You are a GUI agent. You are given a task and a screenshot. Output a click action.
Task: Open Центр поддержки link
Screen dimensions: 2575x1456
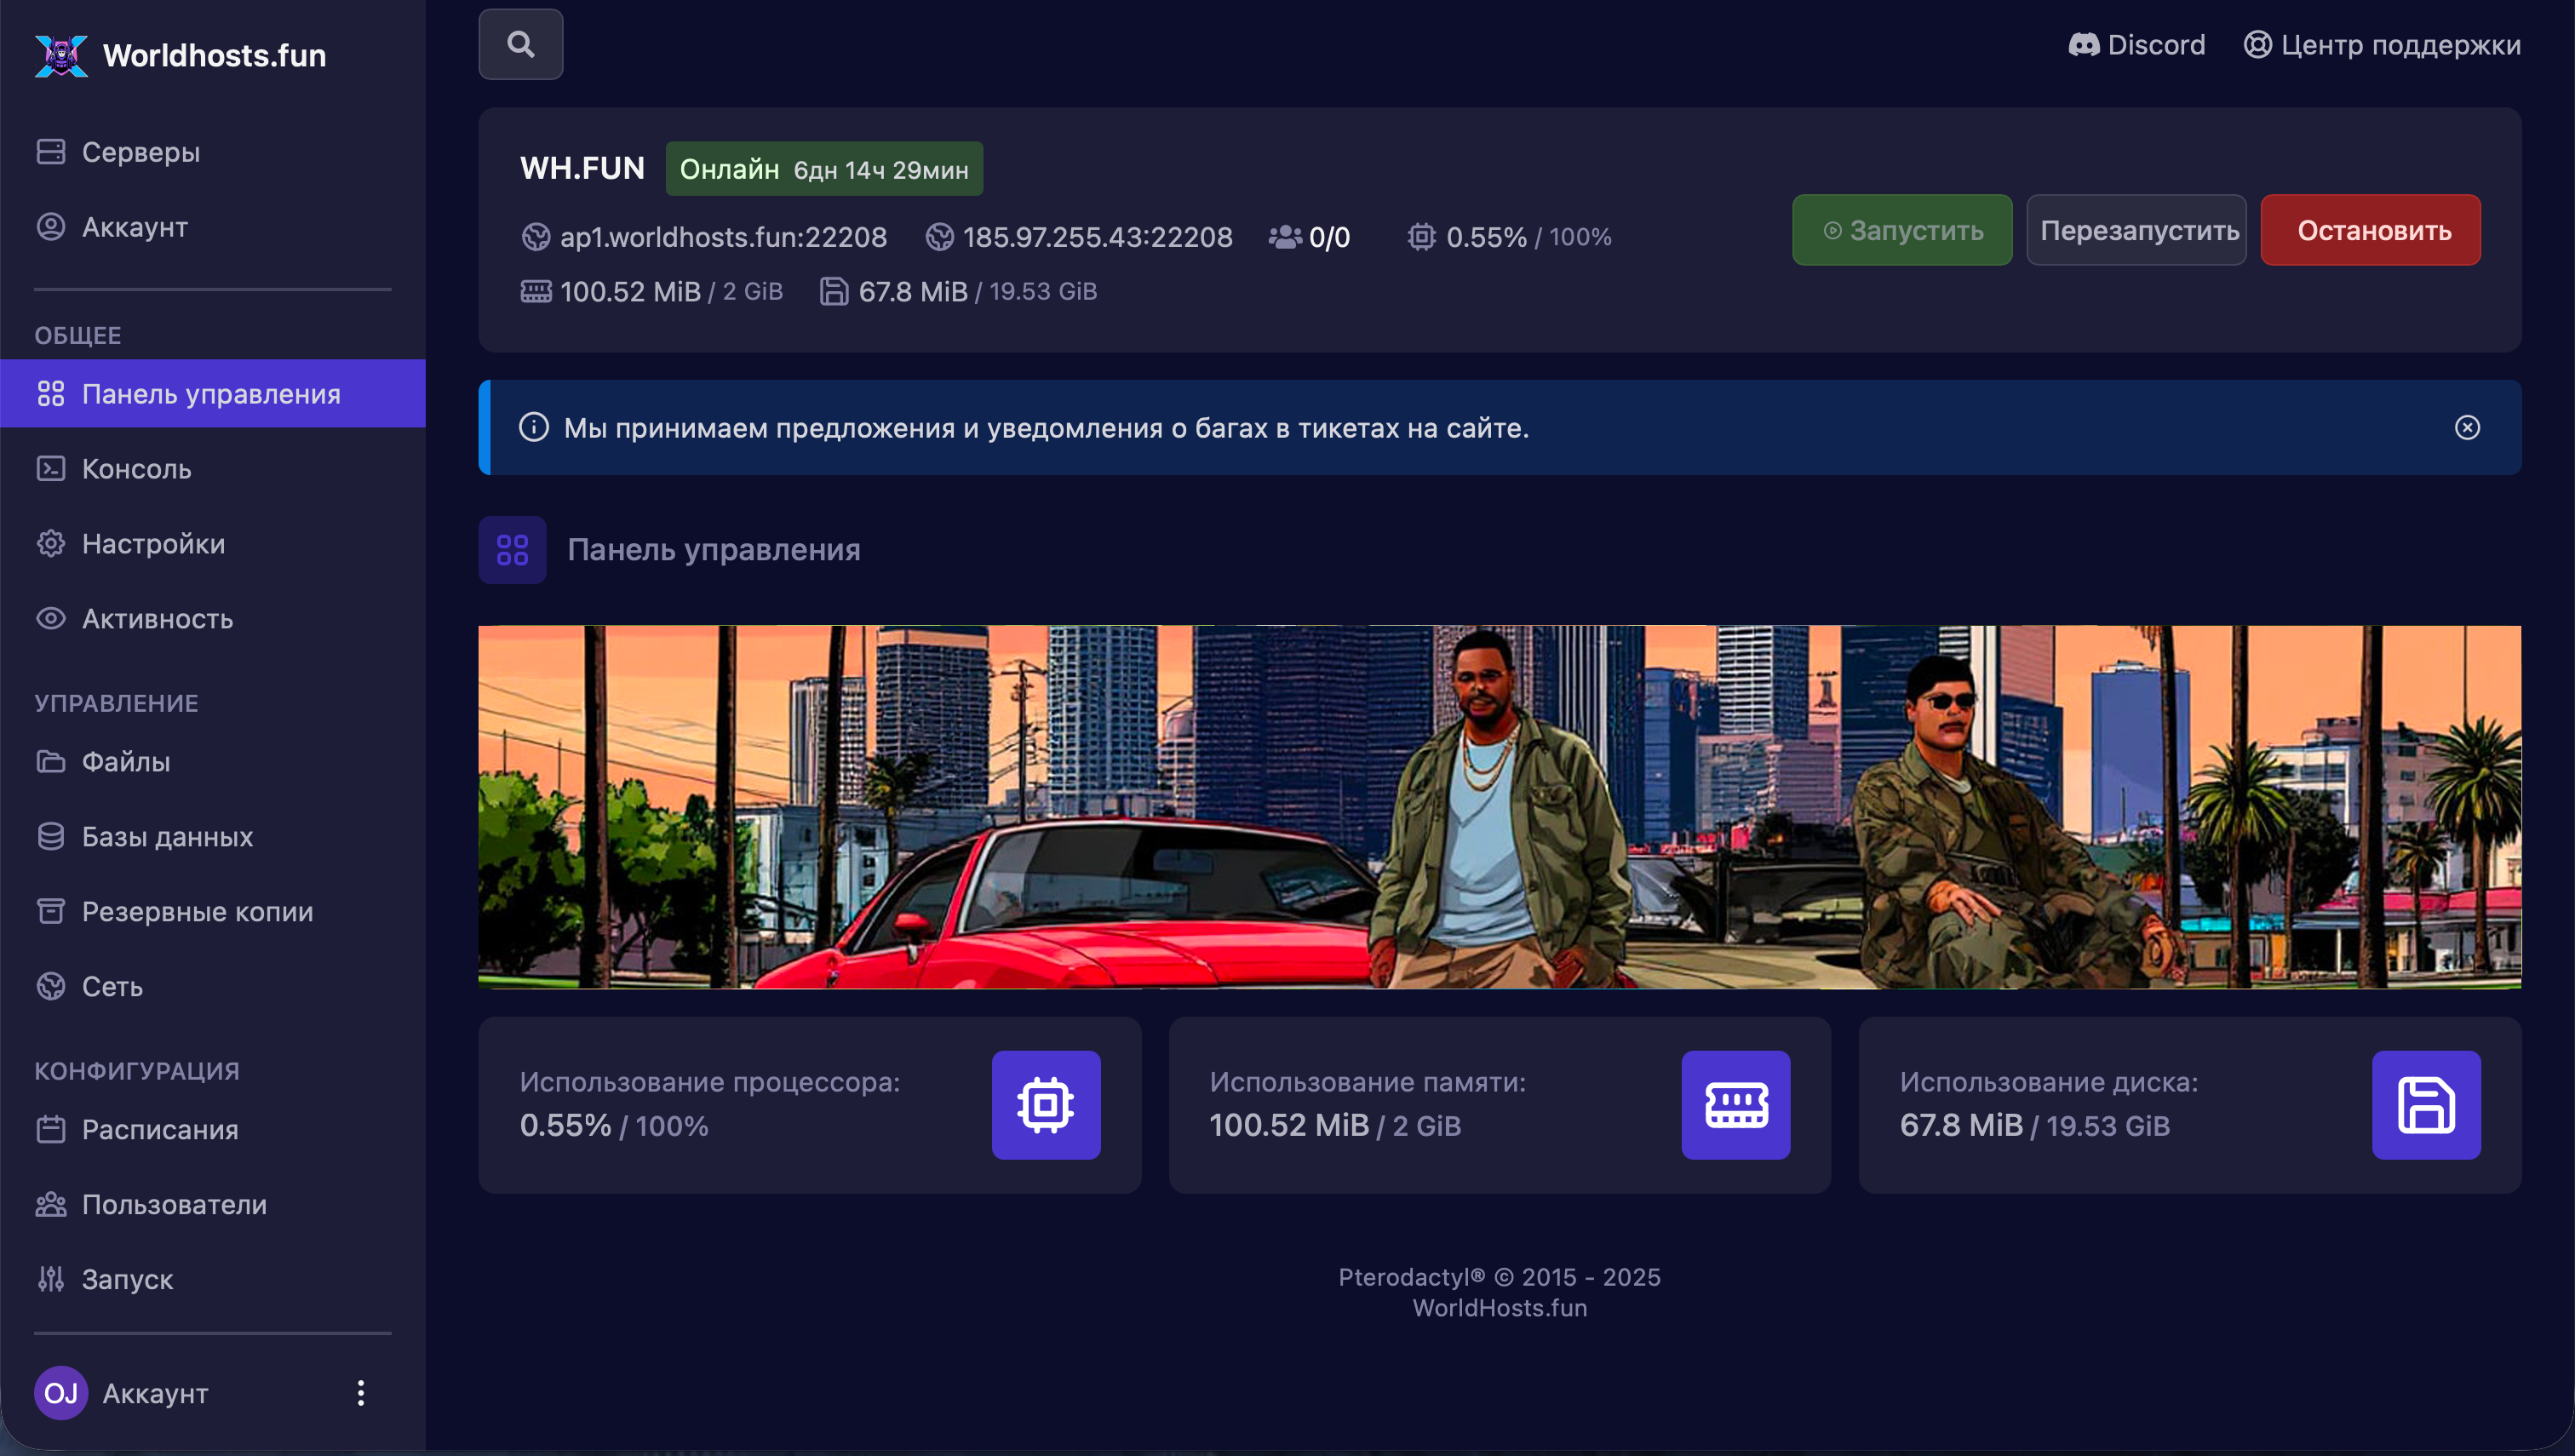coord(2381,45)
